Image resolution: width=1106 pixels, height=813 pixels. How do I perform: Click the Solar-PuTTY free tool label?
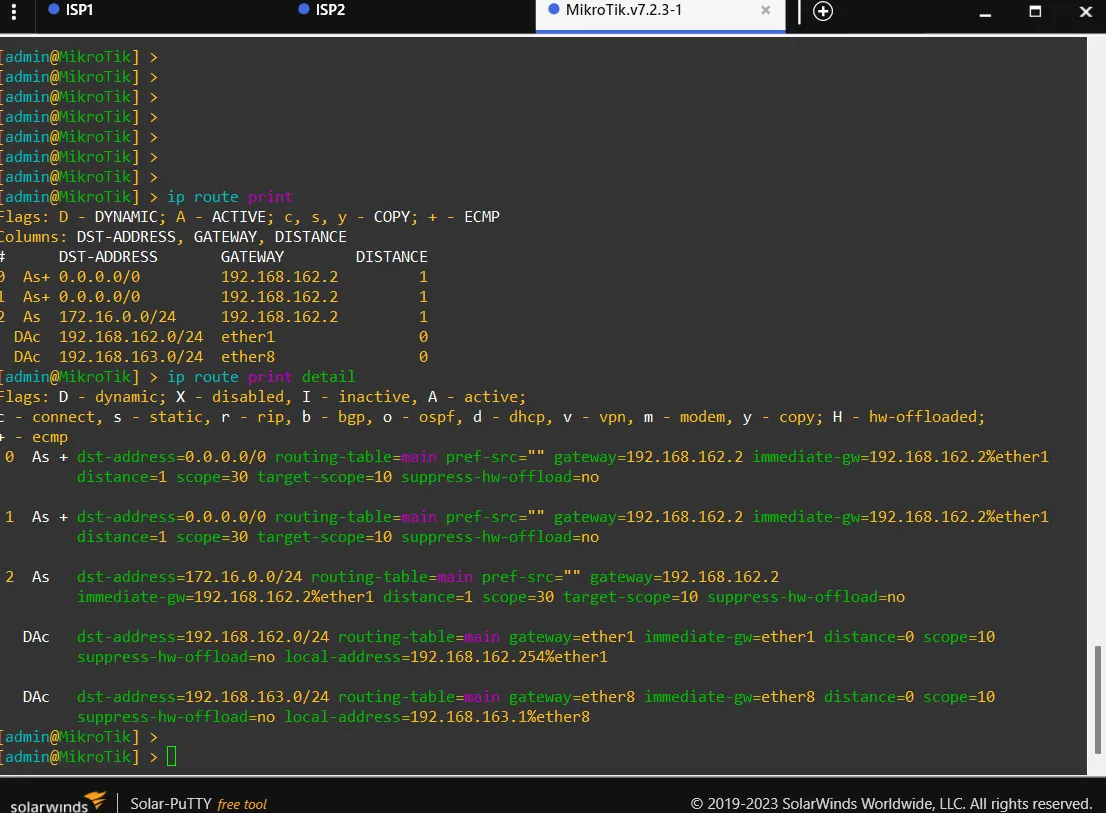198,804
